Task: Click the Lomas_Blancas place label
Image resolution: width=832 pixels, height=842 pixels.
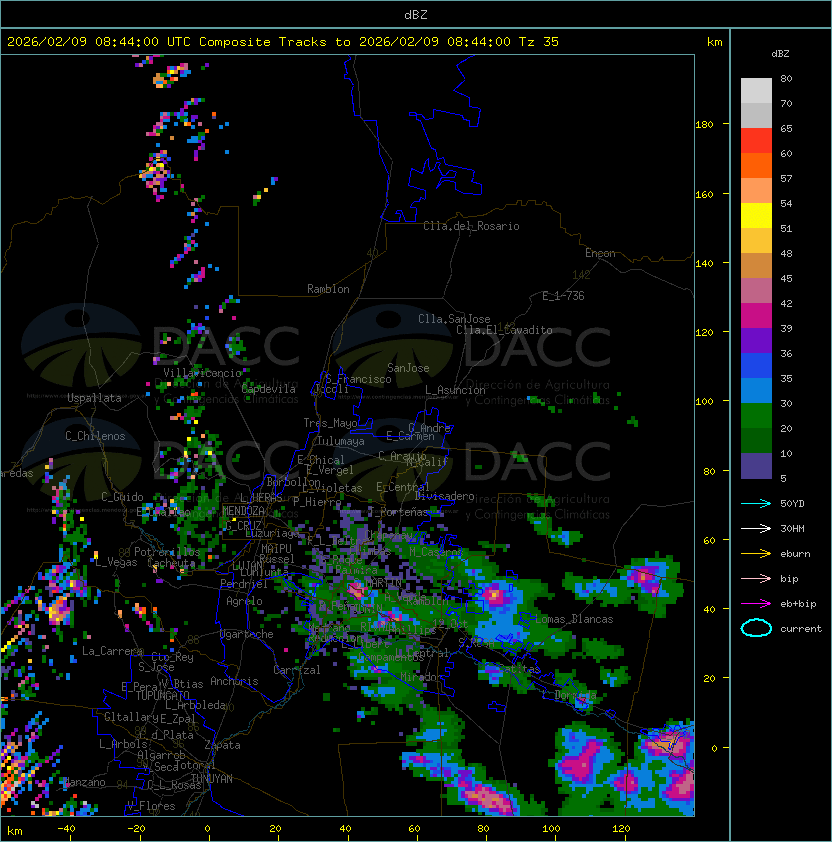Action: (574, 619)
